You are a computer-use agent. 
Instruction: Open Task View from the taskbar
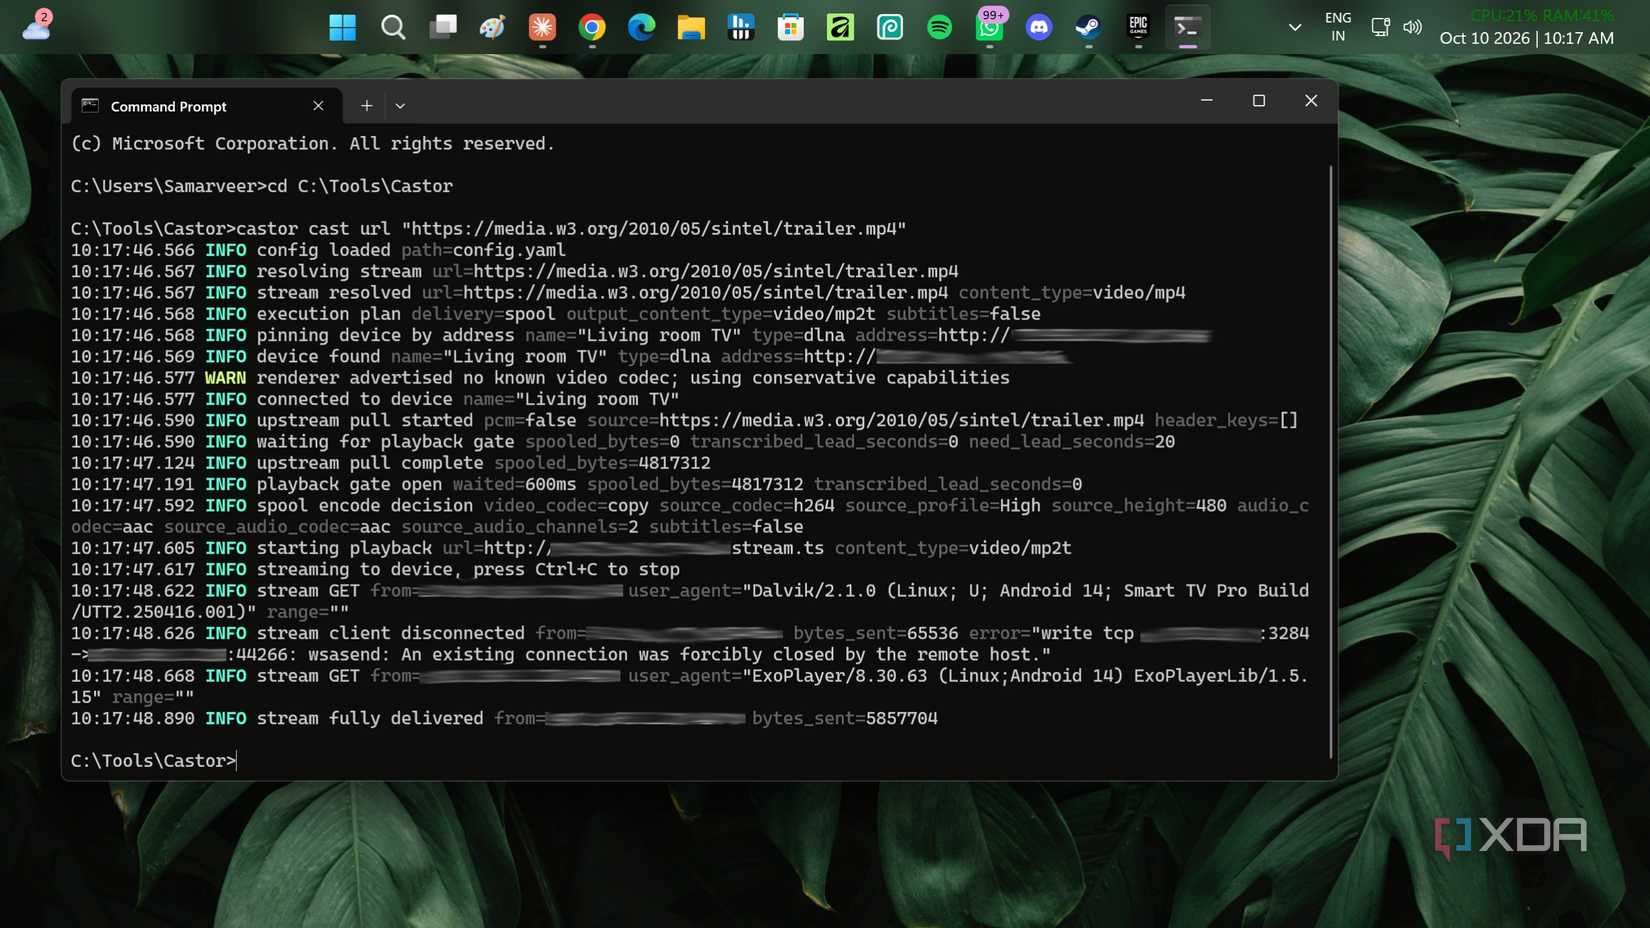click(x=442, y=28)
